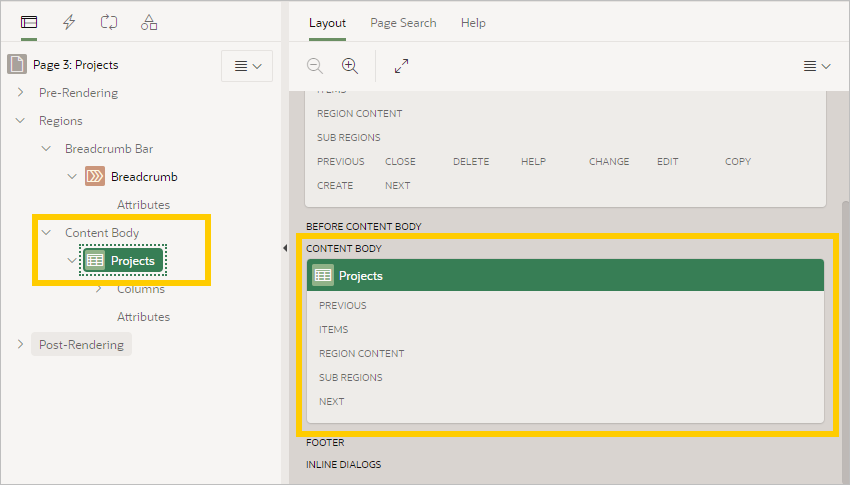Screen dimensions: 850x485
Task: Open the layout pane hamburger menu
Action: coord(817,66)
